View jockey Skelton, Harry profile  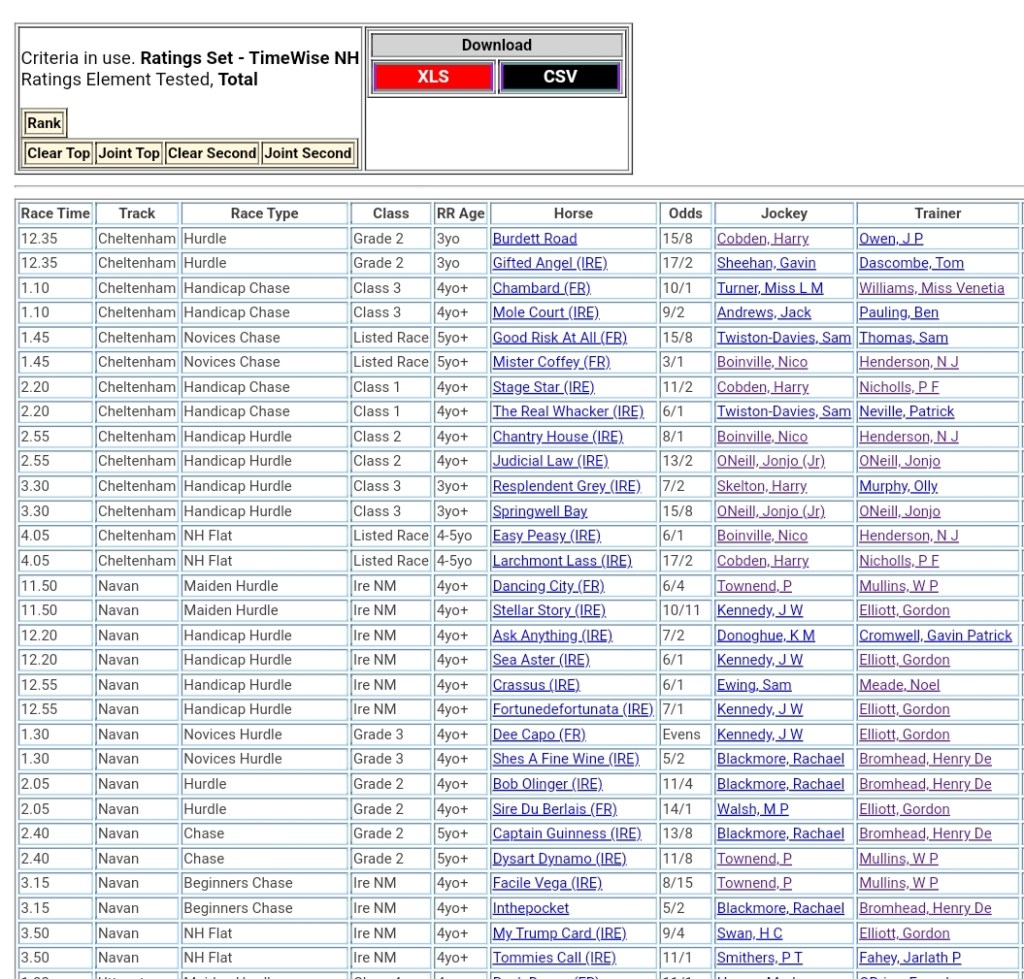point(761,486)
